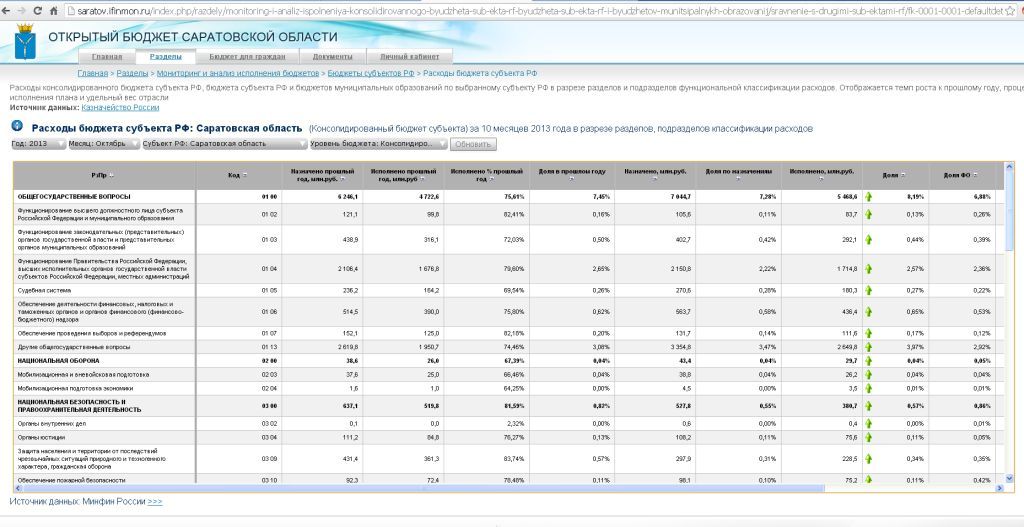Image resolution: width=1024 pixels, height=527 pixels.
Task: Click green arrow in row code 01 07
Action: point(869,333)
